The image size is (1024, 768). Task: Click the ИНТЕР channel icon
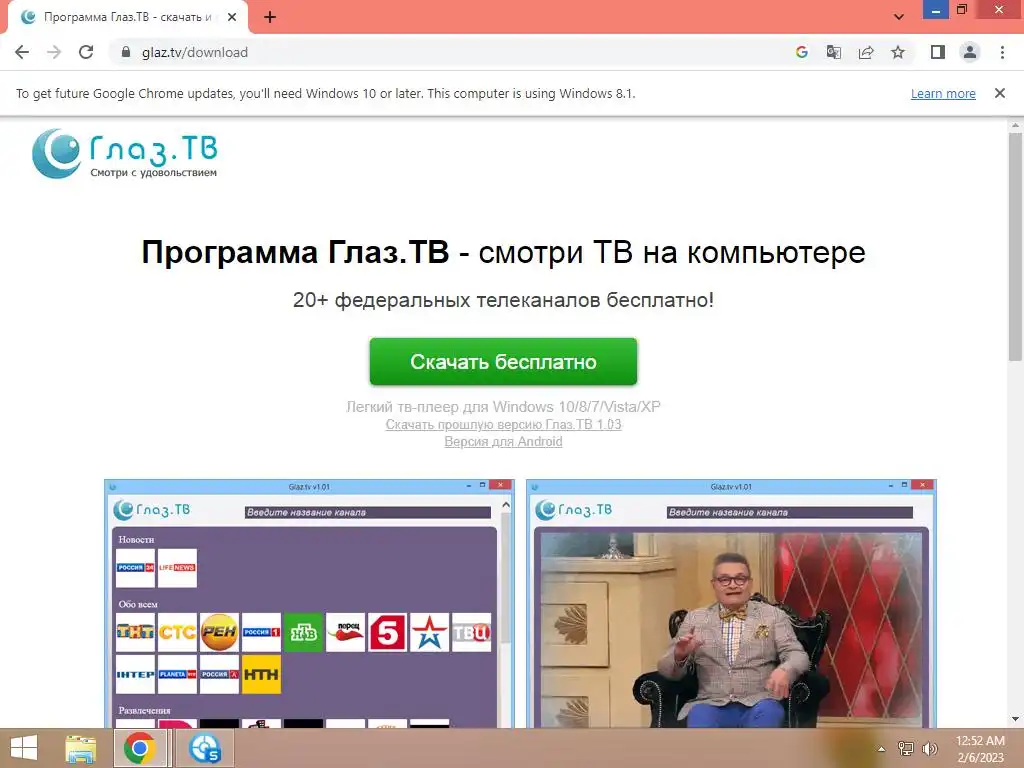coord(135,674)
